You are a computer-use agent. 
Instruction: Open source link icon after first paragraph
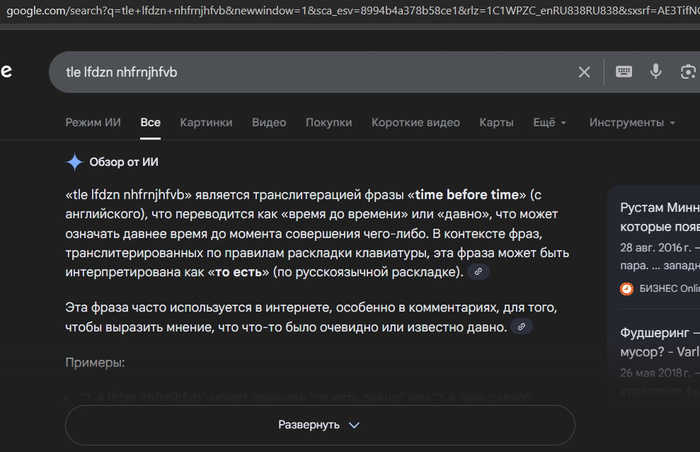point(480,272)
